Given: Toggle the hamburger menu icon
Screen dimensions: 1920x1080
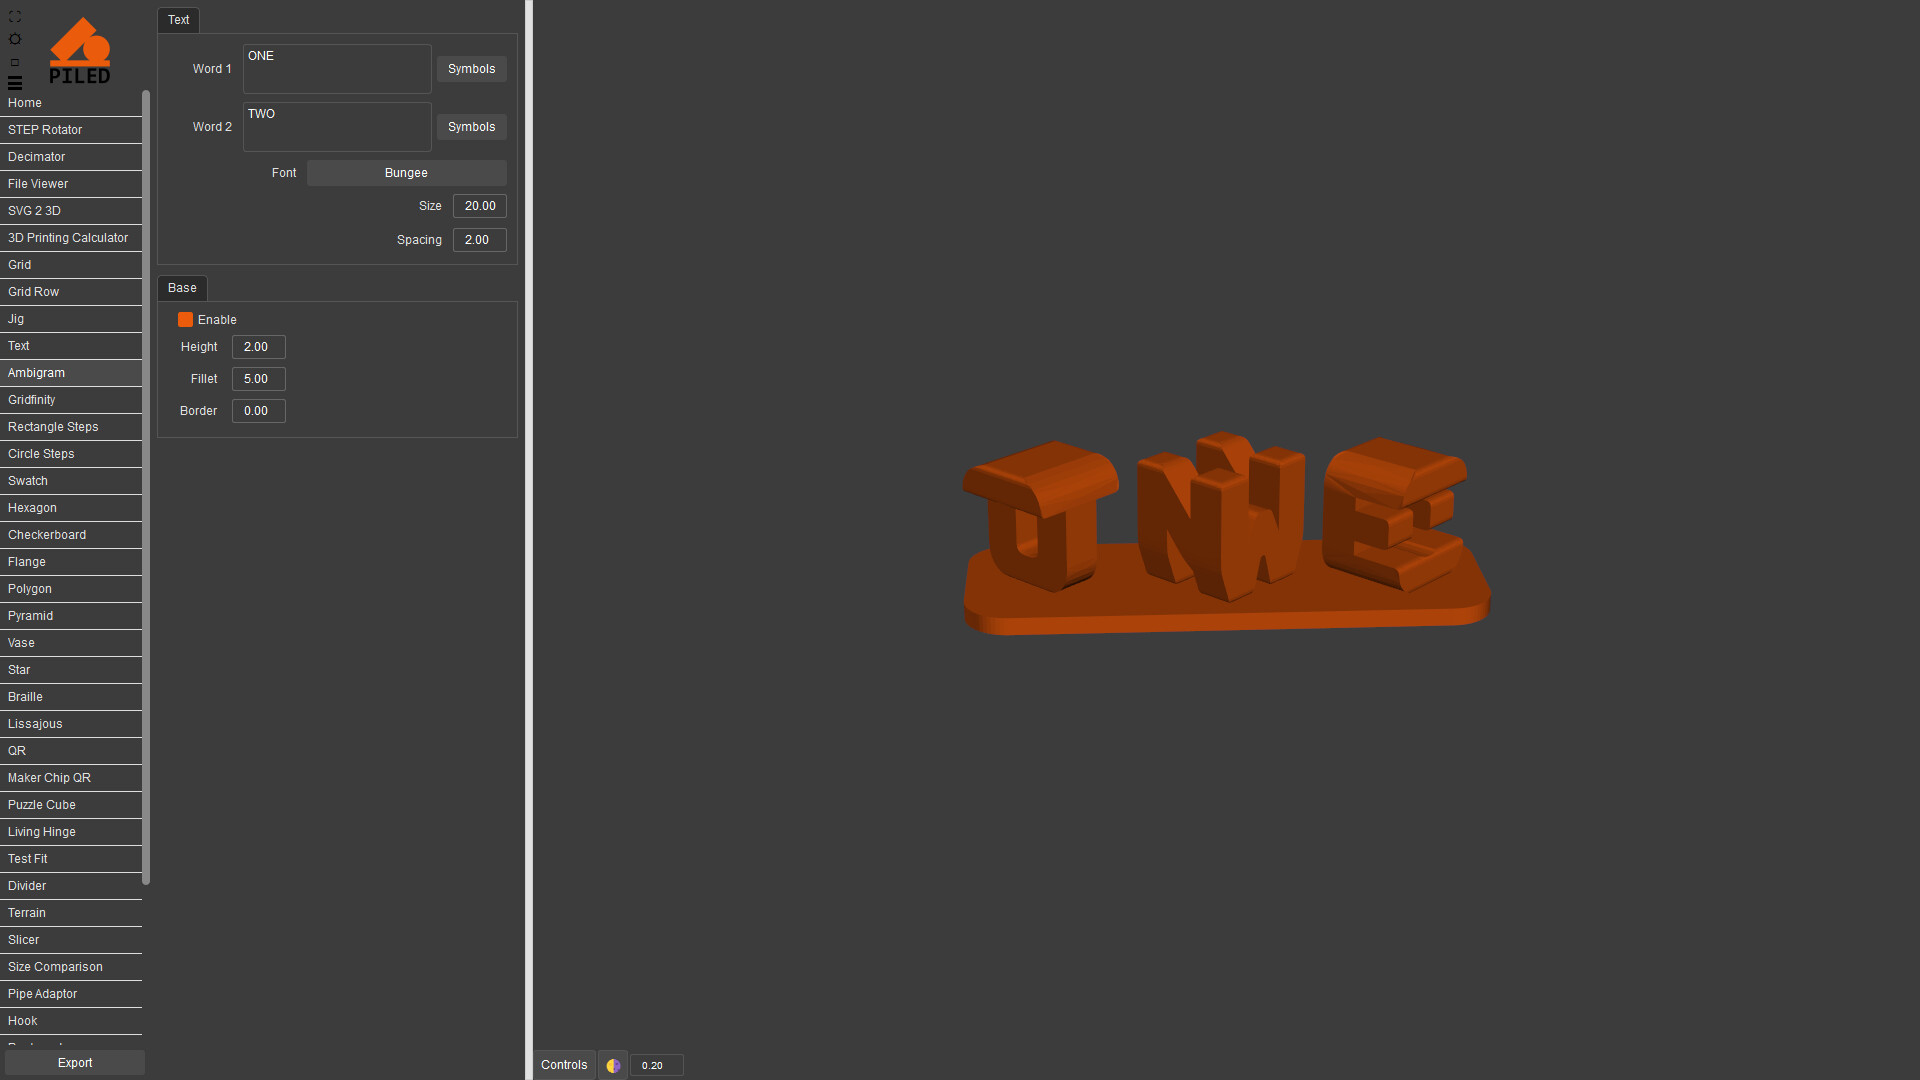Looking at the screenshot, I should 14,83.
